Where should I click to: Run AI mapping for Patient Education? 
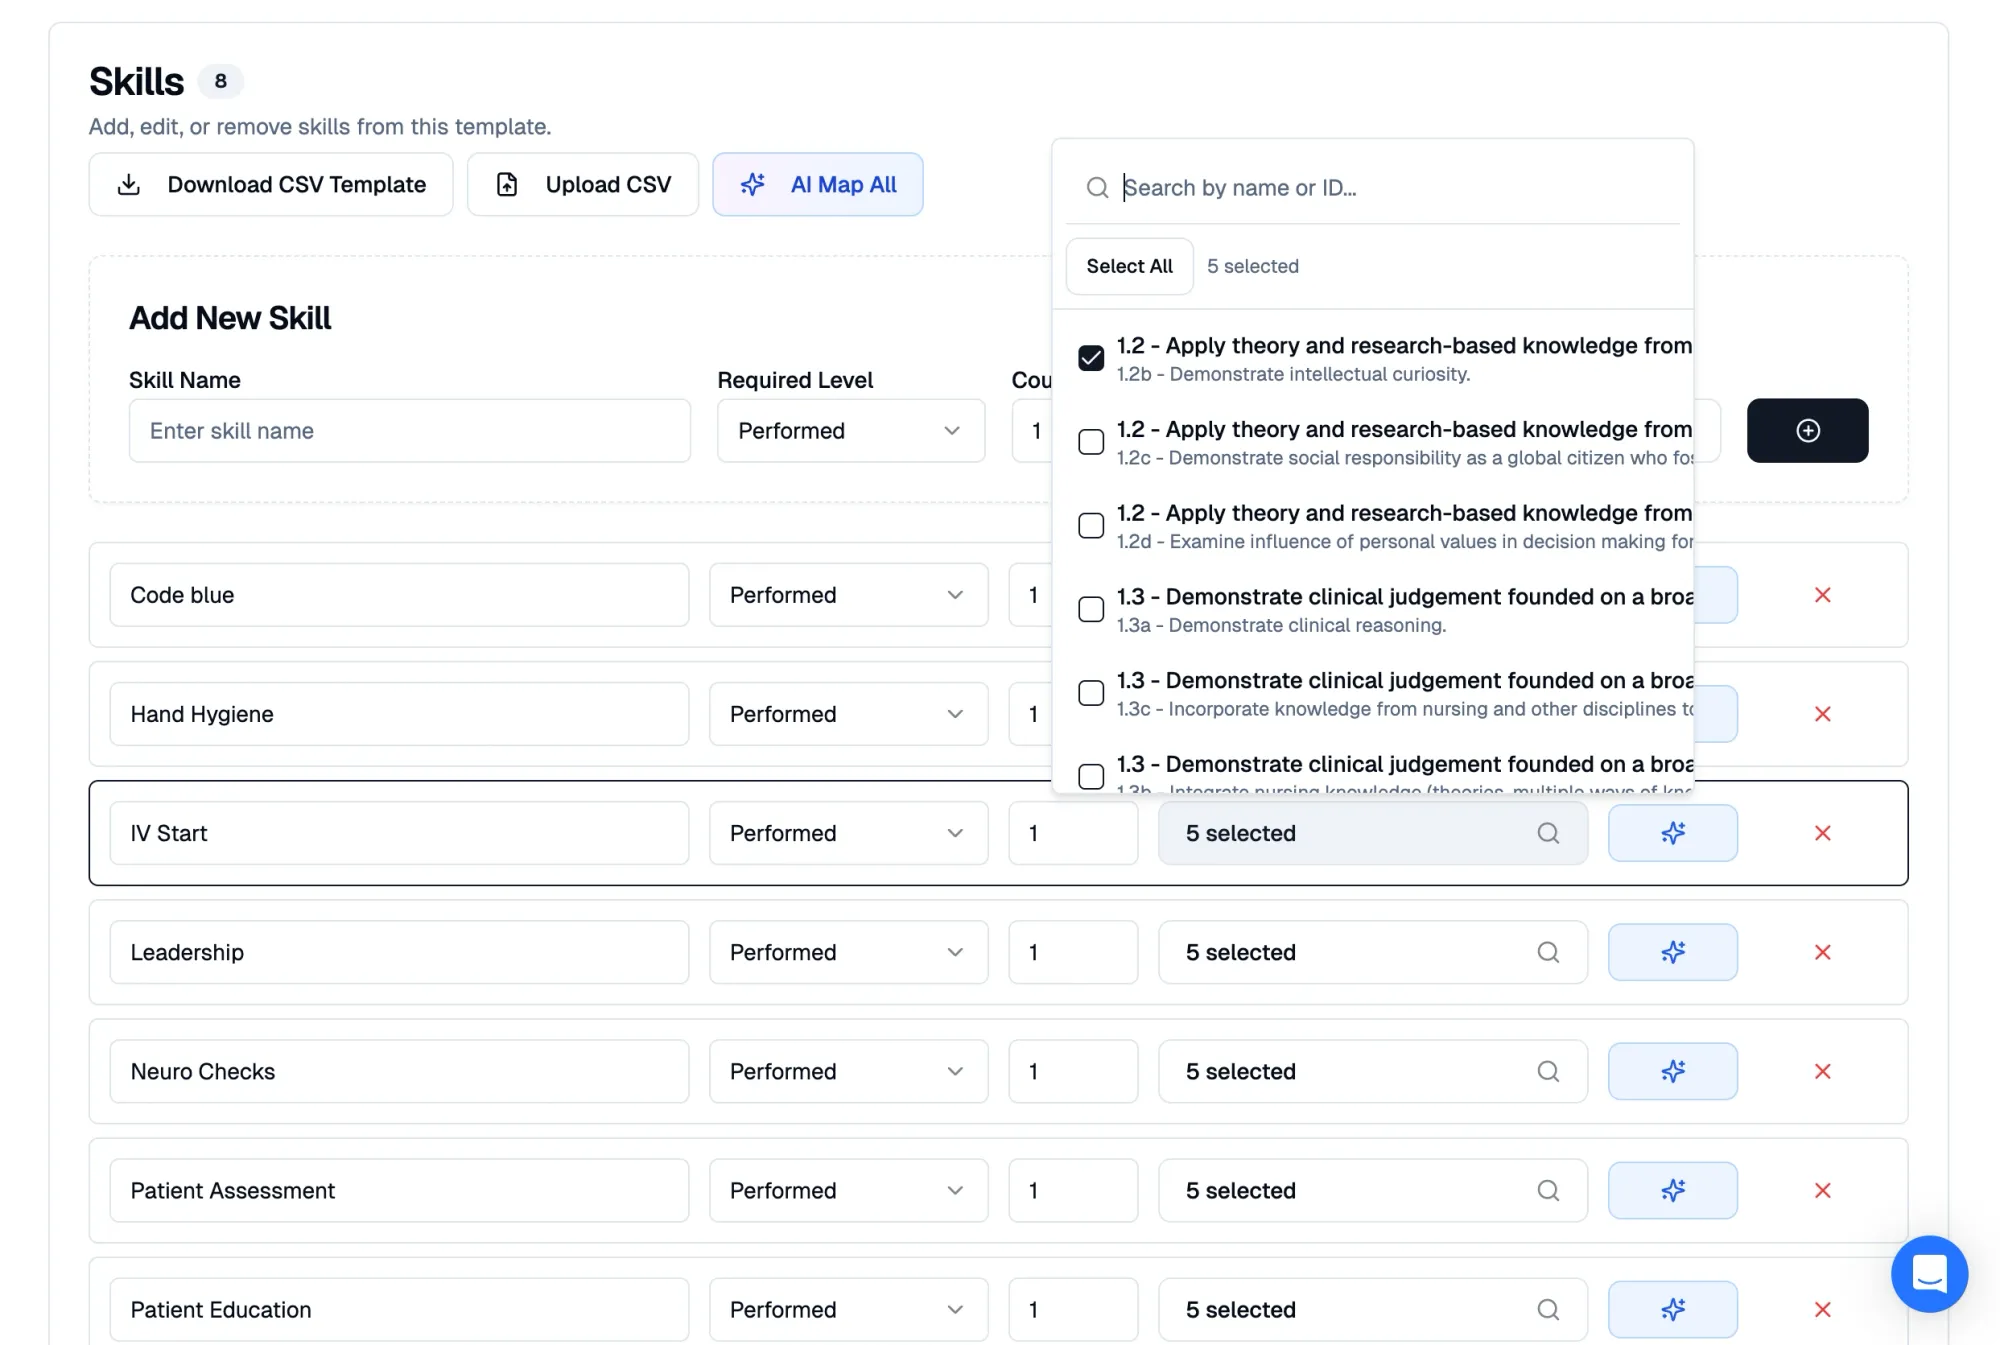(1672, 1309)
